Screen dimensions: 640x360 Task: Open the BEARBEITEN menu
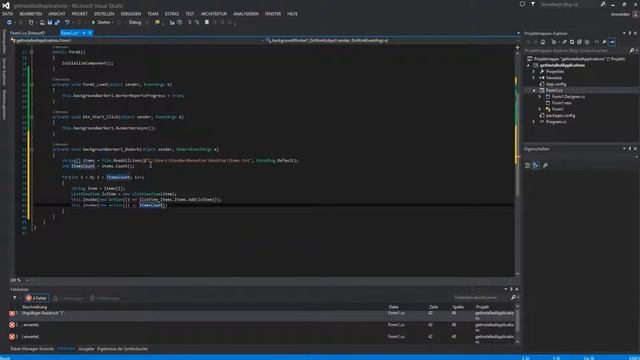pyautogui.click(x=31, y=14)
